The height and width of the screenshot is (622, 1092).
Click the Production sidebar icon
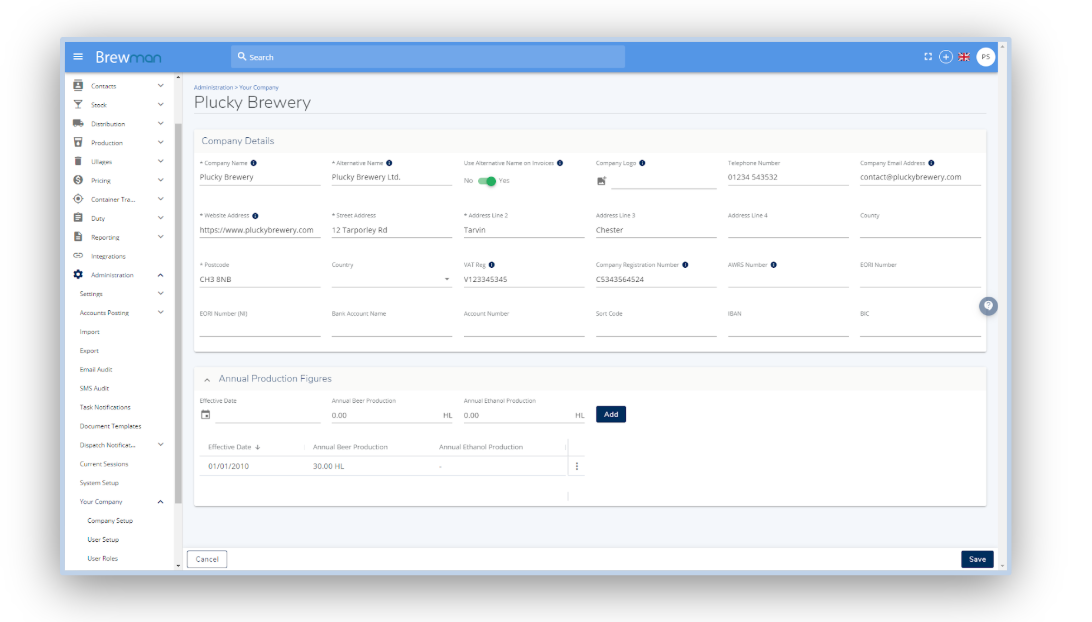click(78, 142)
